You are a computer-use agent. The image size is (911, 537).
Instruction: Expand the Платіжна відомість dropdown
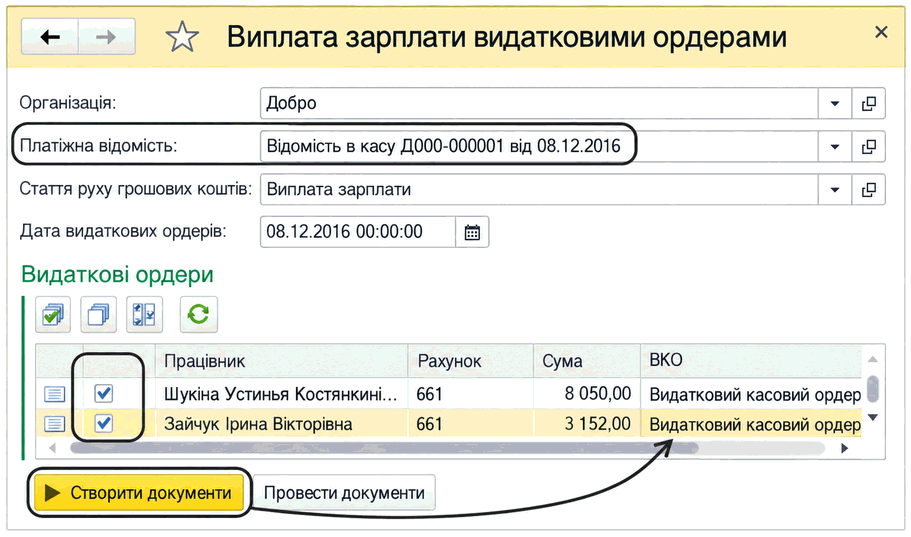(835, 146)
